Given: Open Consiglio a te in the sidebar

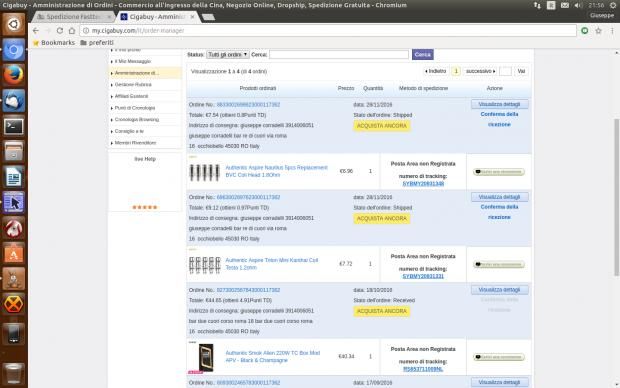Looking at the screenshot, I should pos(129,131).
